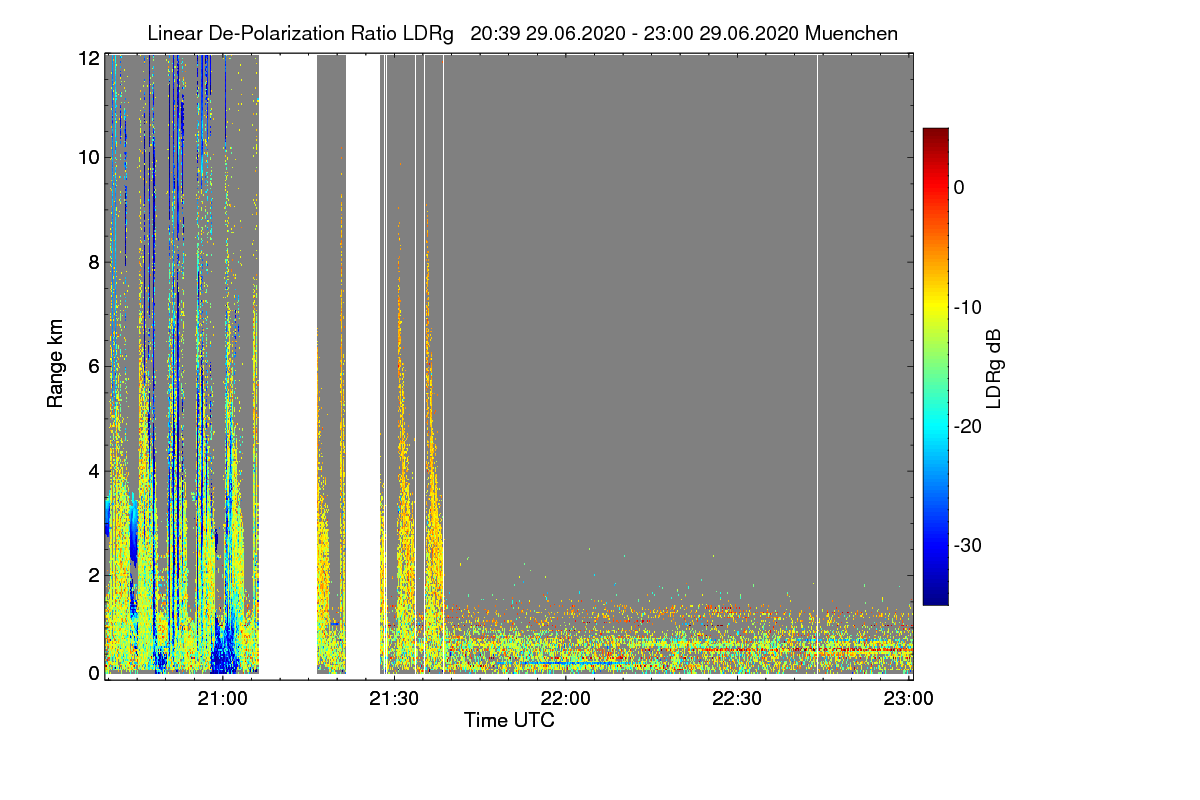Click the 21:00 time axis label
The height and width of the screenshot is (800, 1200).
coord(224,698)
